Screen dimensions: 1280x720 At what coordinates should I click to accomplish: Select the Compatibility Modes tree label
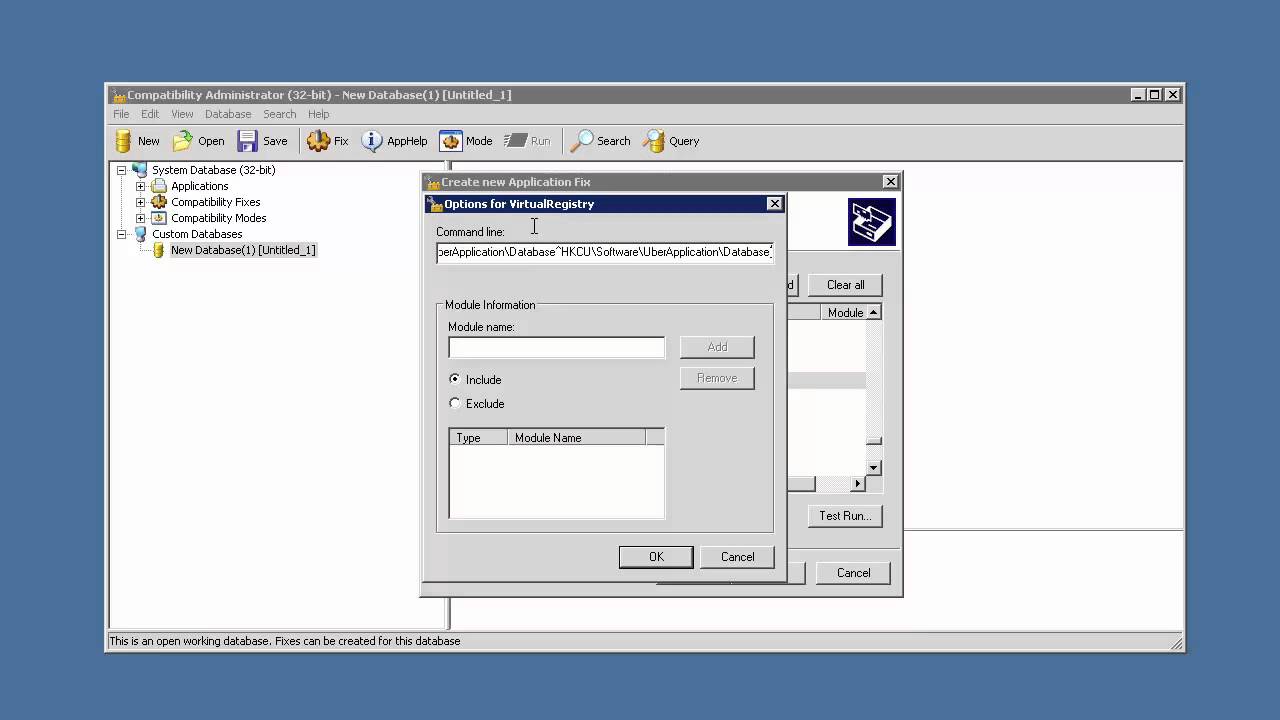(218, 218)
